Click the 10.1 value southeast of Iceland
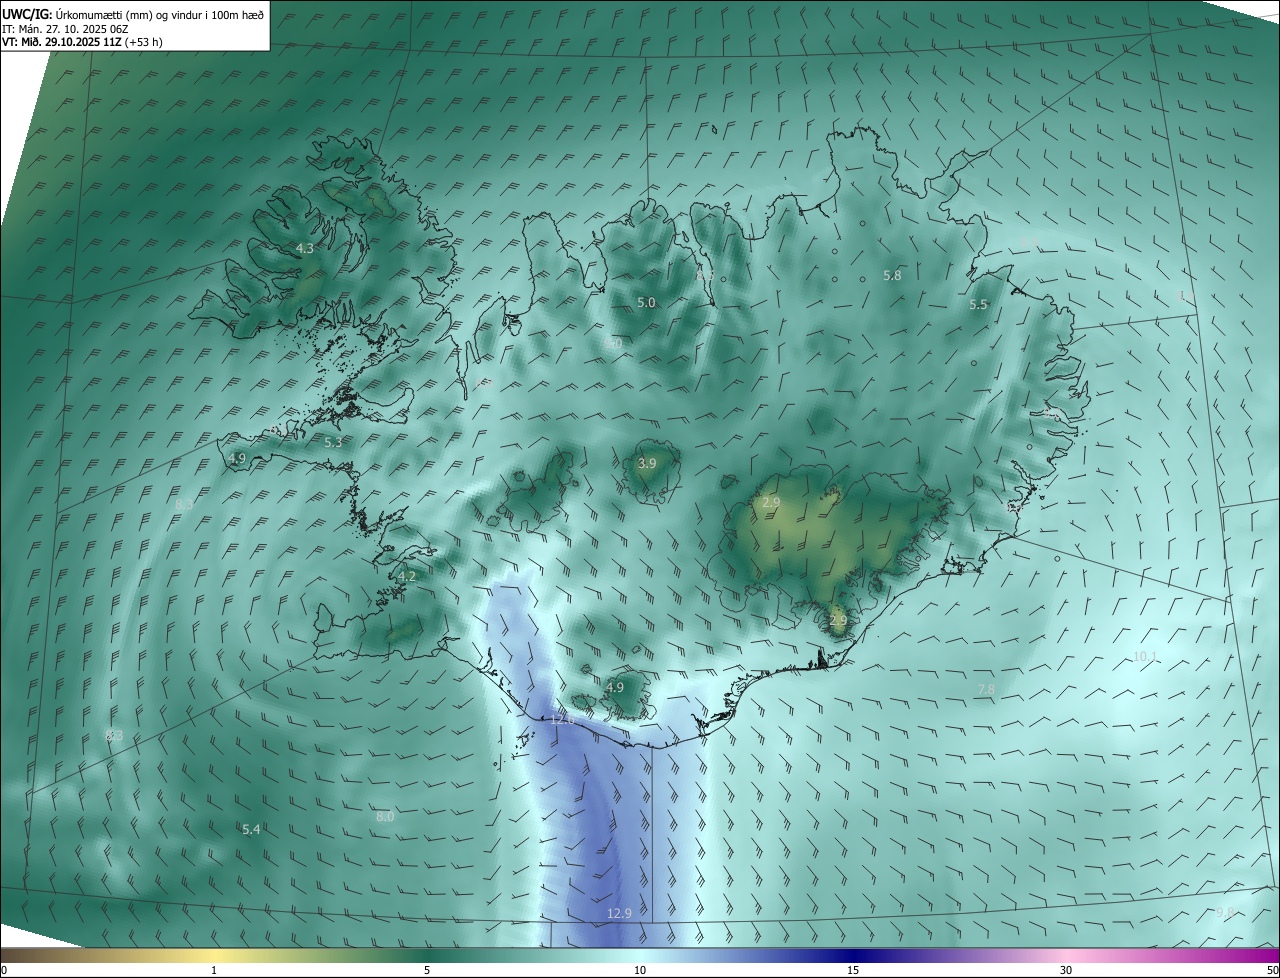The image size is (1280, 978). pos(1145,656)
